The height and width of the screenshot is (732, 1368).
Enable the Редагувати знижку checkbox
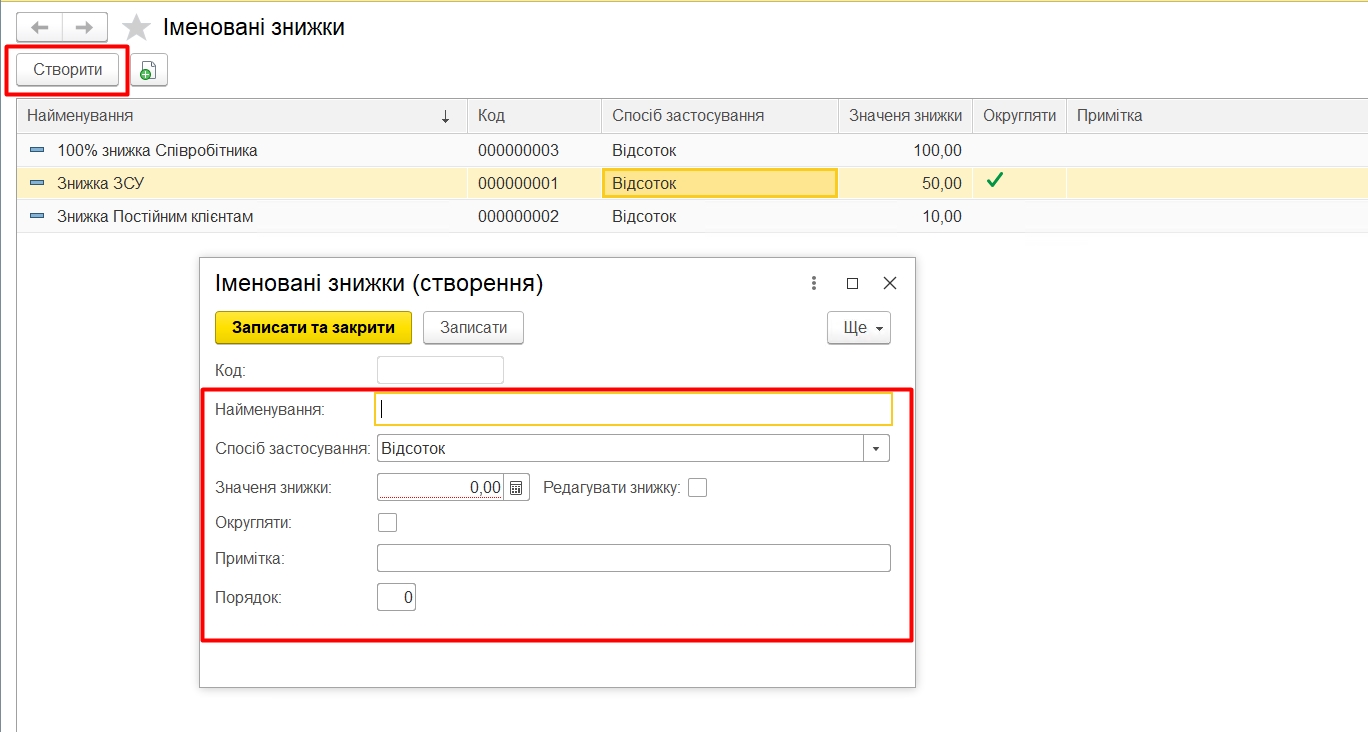pos(697,488)
